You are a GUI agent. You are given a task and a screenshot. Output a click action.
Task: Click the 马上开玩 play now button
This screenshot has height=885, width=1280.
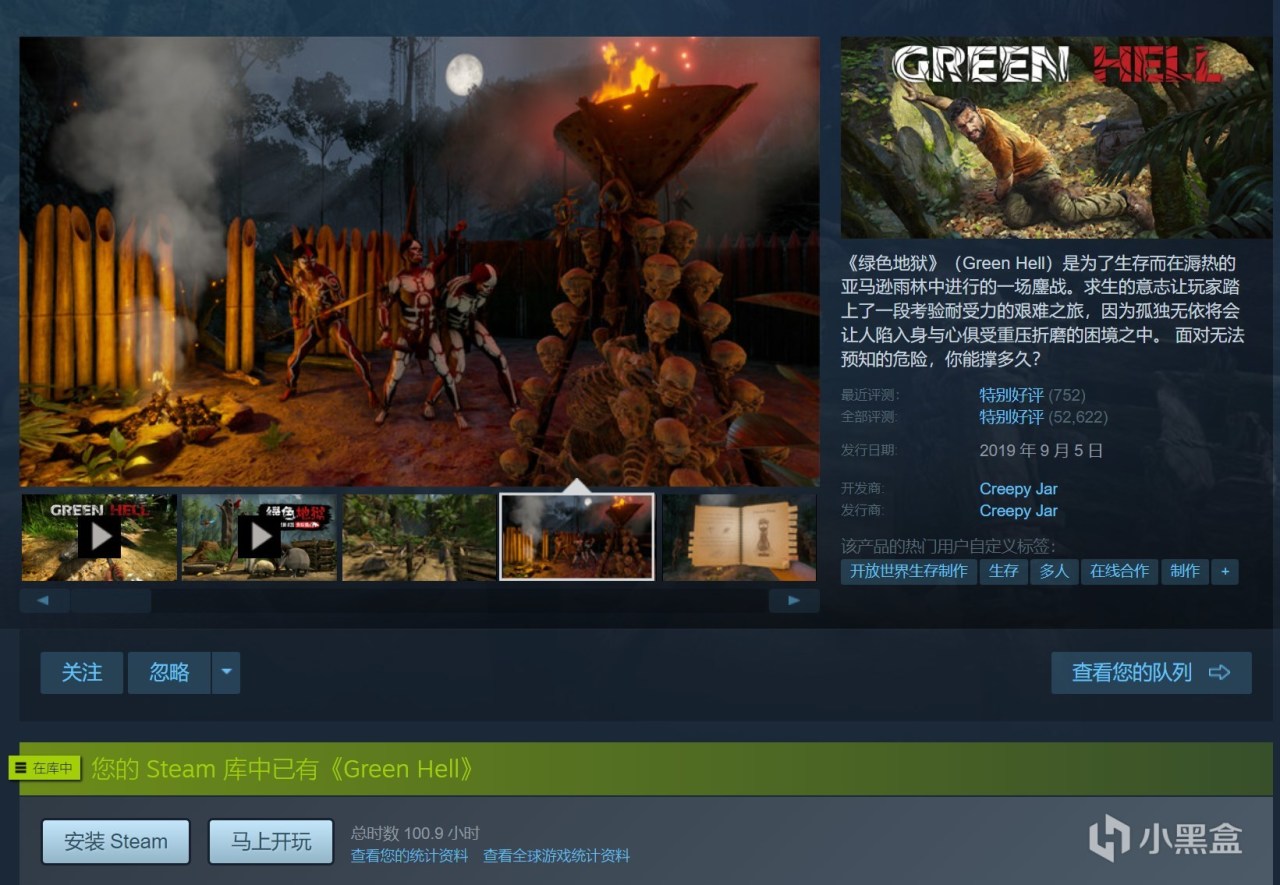[271, 842]
